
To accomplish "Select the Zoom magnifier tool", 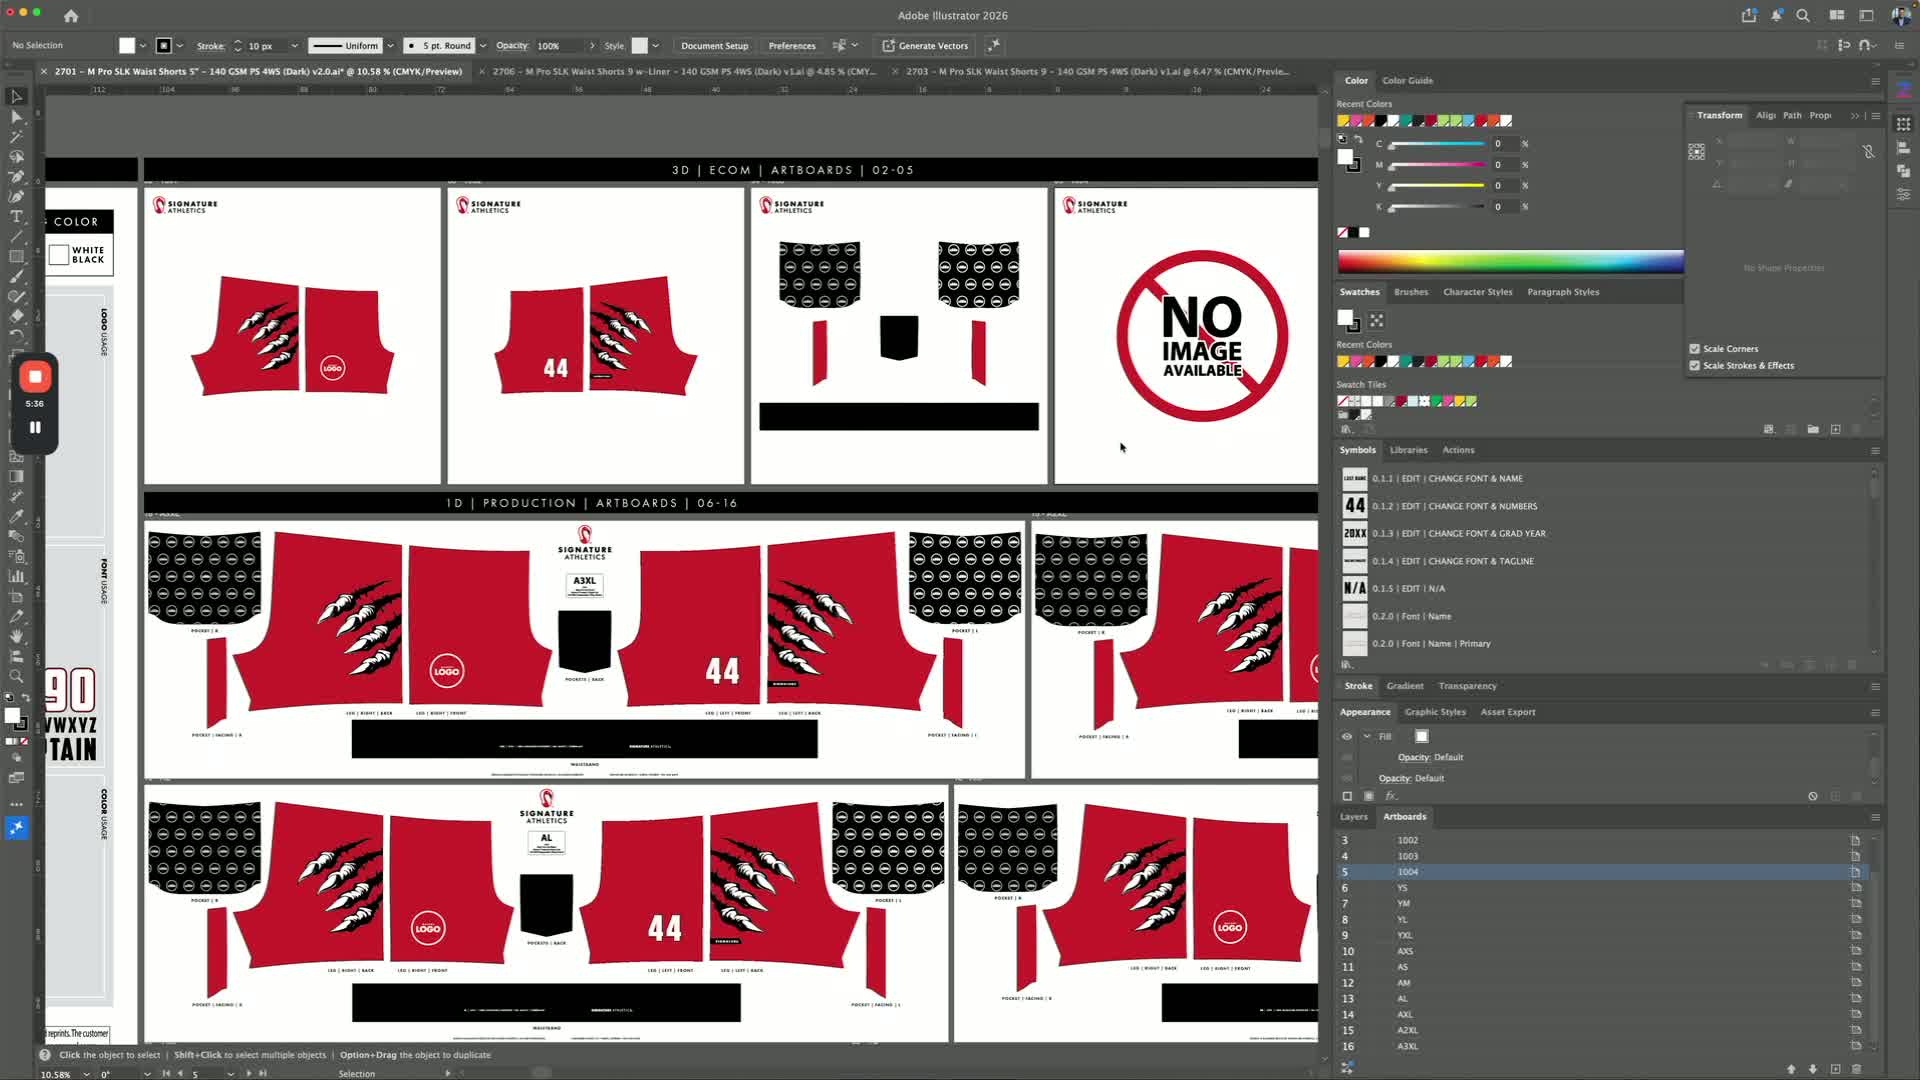I will [16, 677].
